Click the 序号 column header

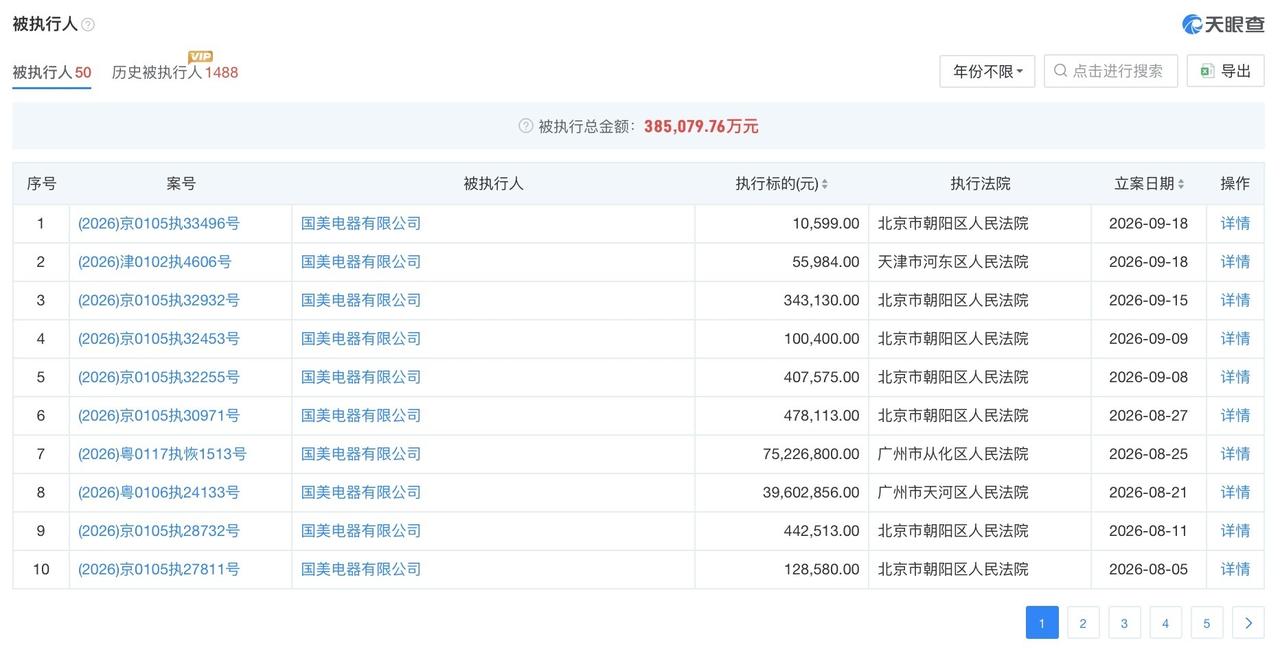(41, 184)
